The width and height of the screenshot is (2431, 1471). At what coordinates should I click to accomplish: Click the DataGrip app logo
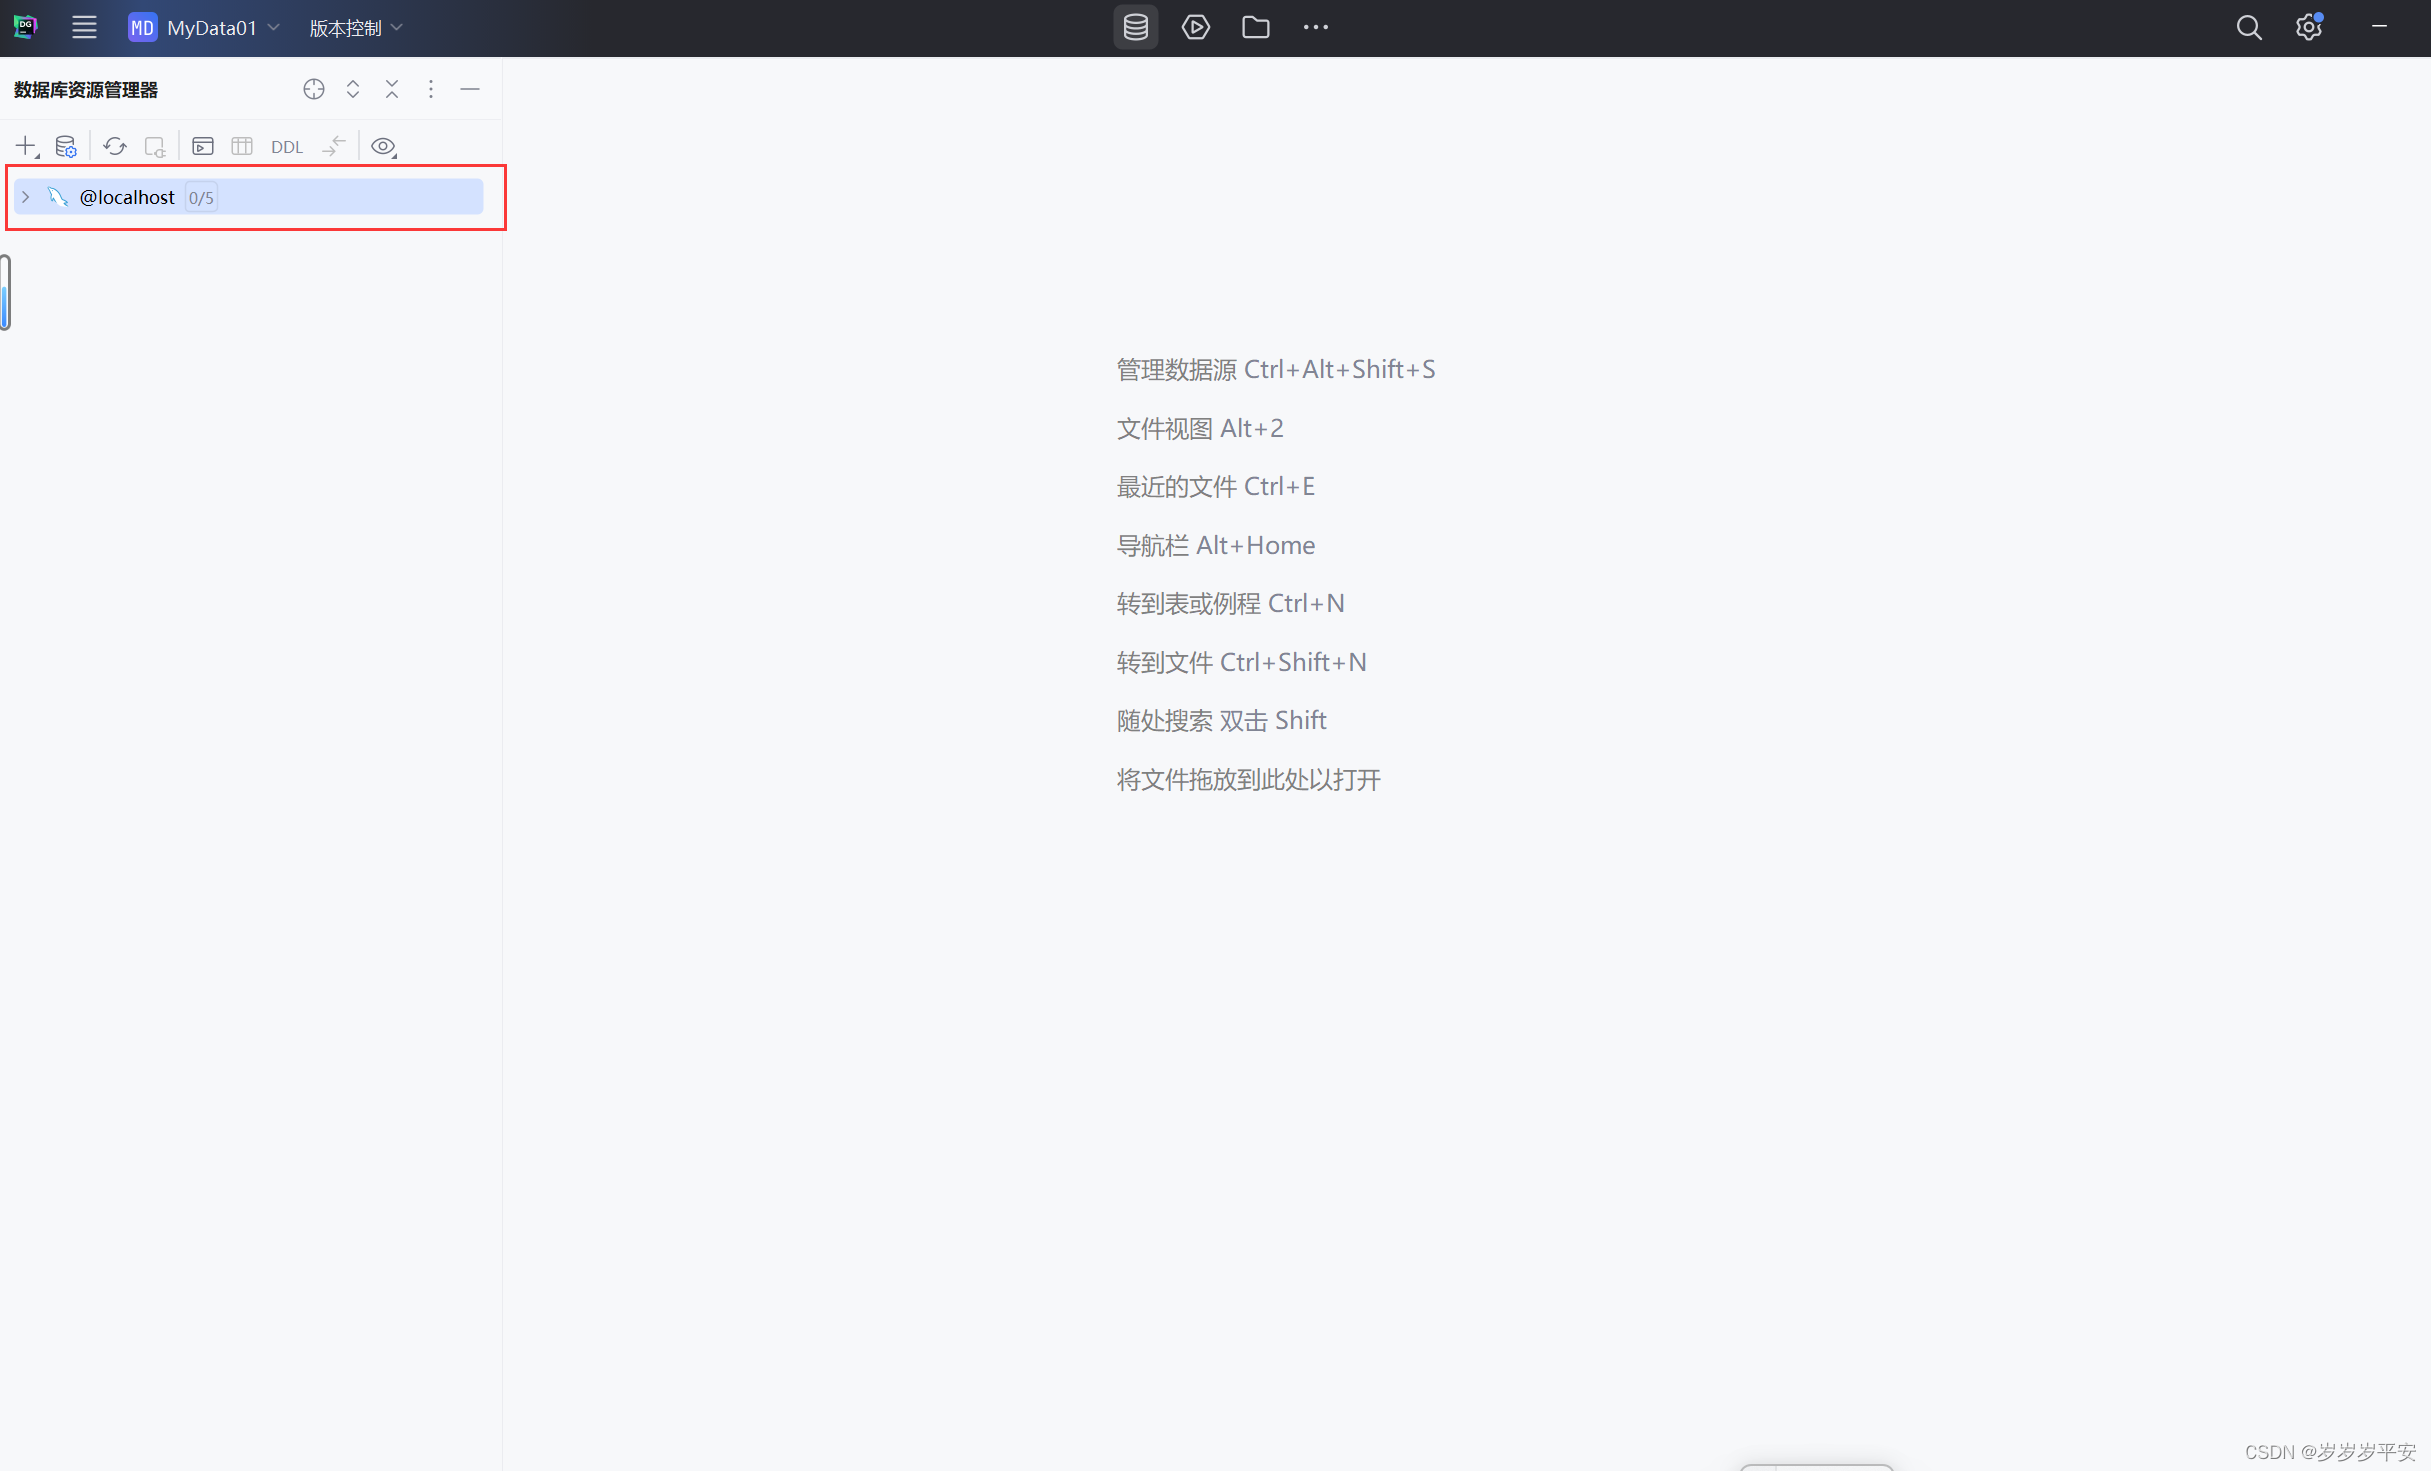pos(25,27)
